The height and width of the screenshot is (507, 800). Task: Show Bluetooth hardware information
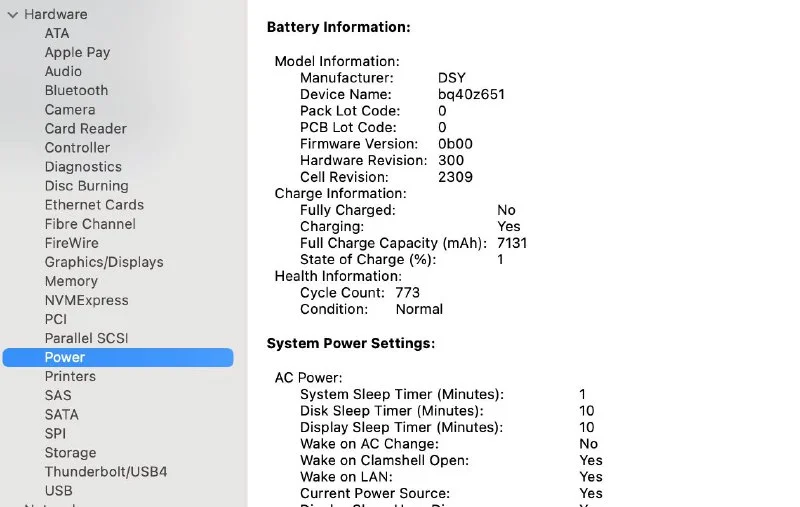(76, 90)
